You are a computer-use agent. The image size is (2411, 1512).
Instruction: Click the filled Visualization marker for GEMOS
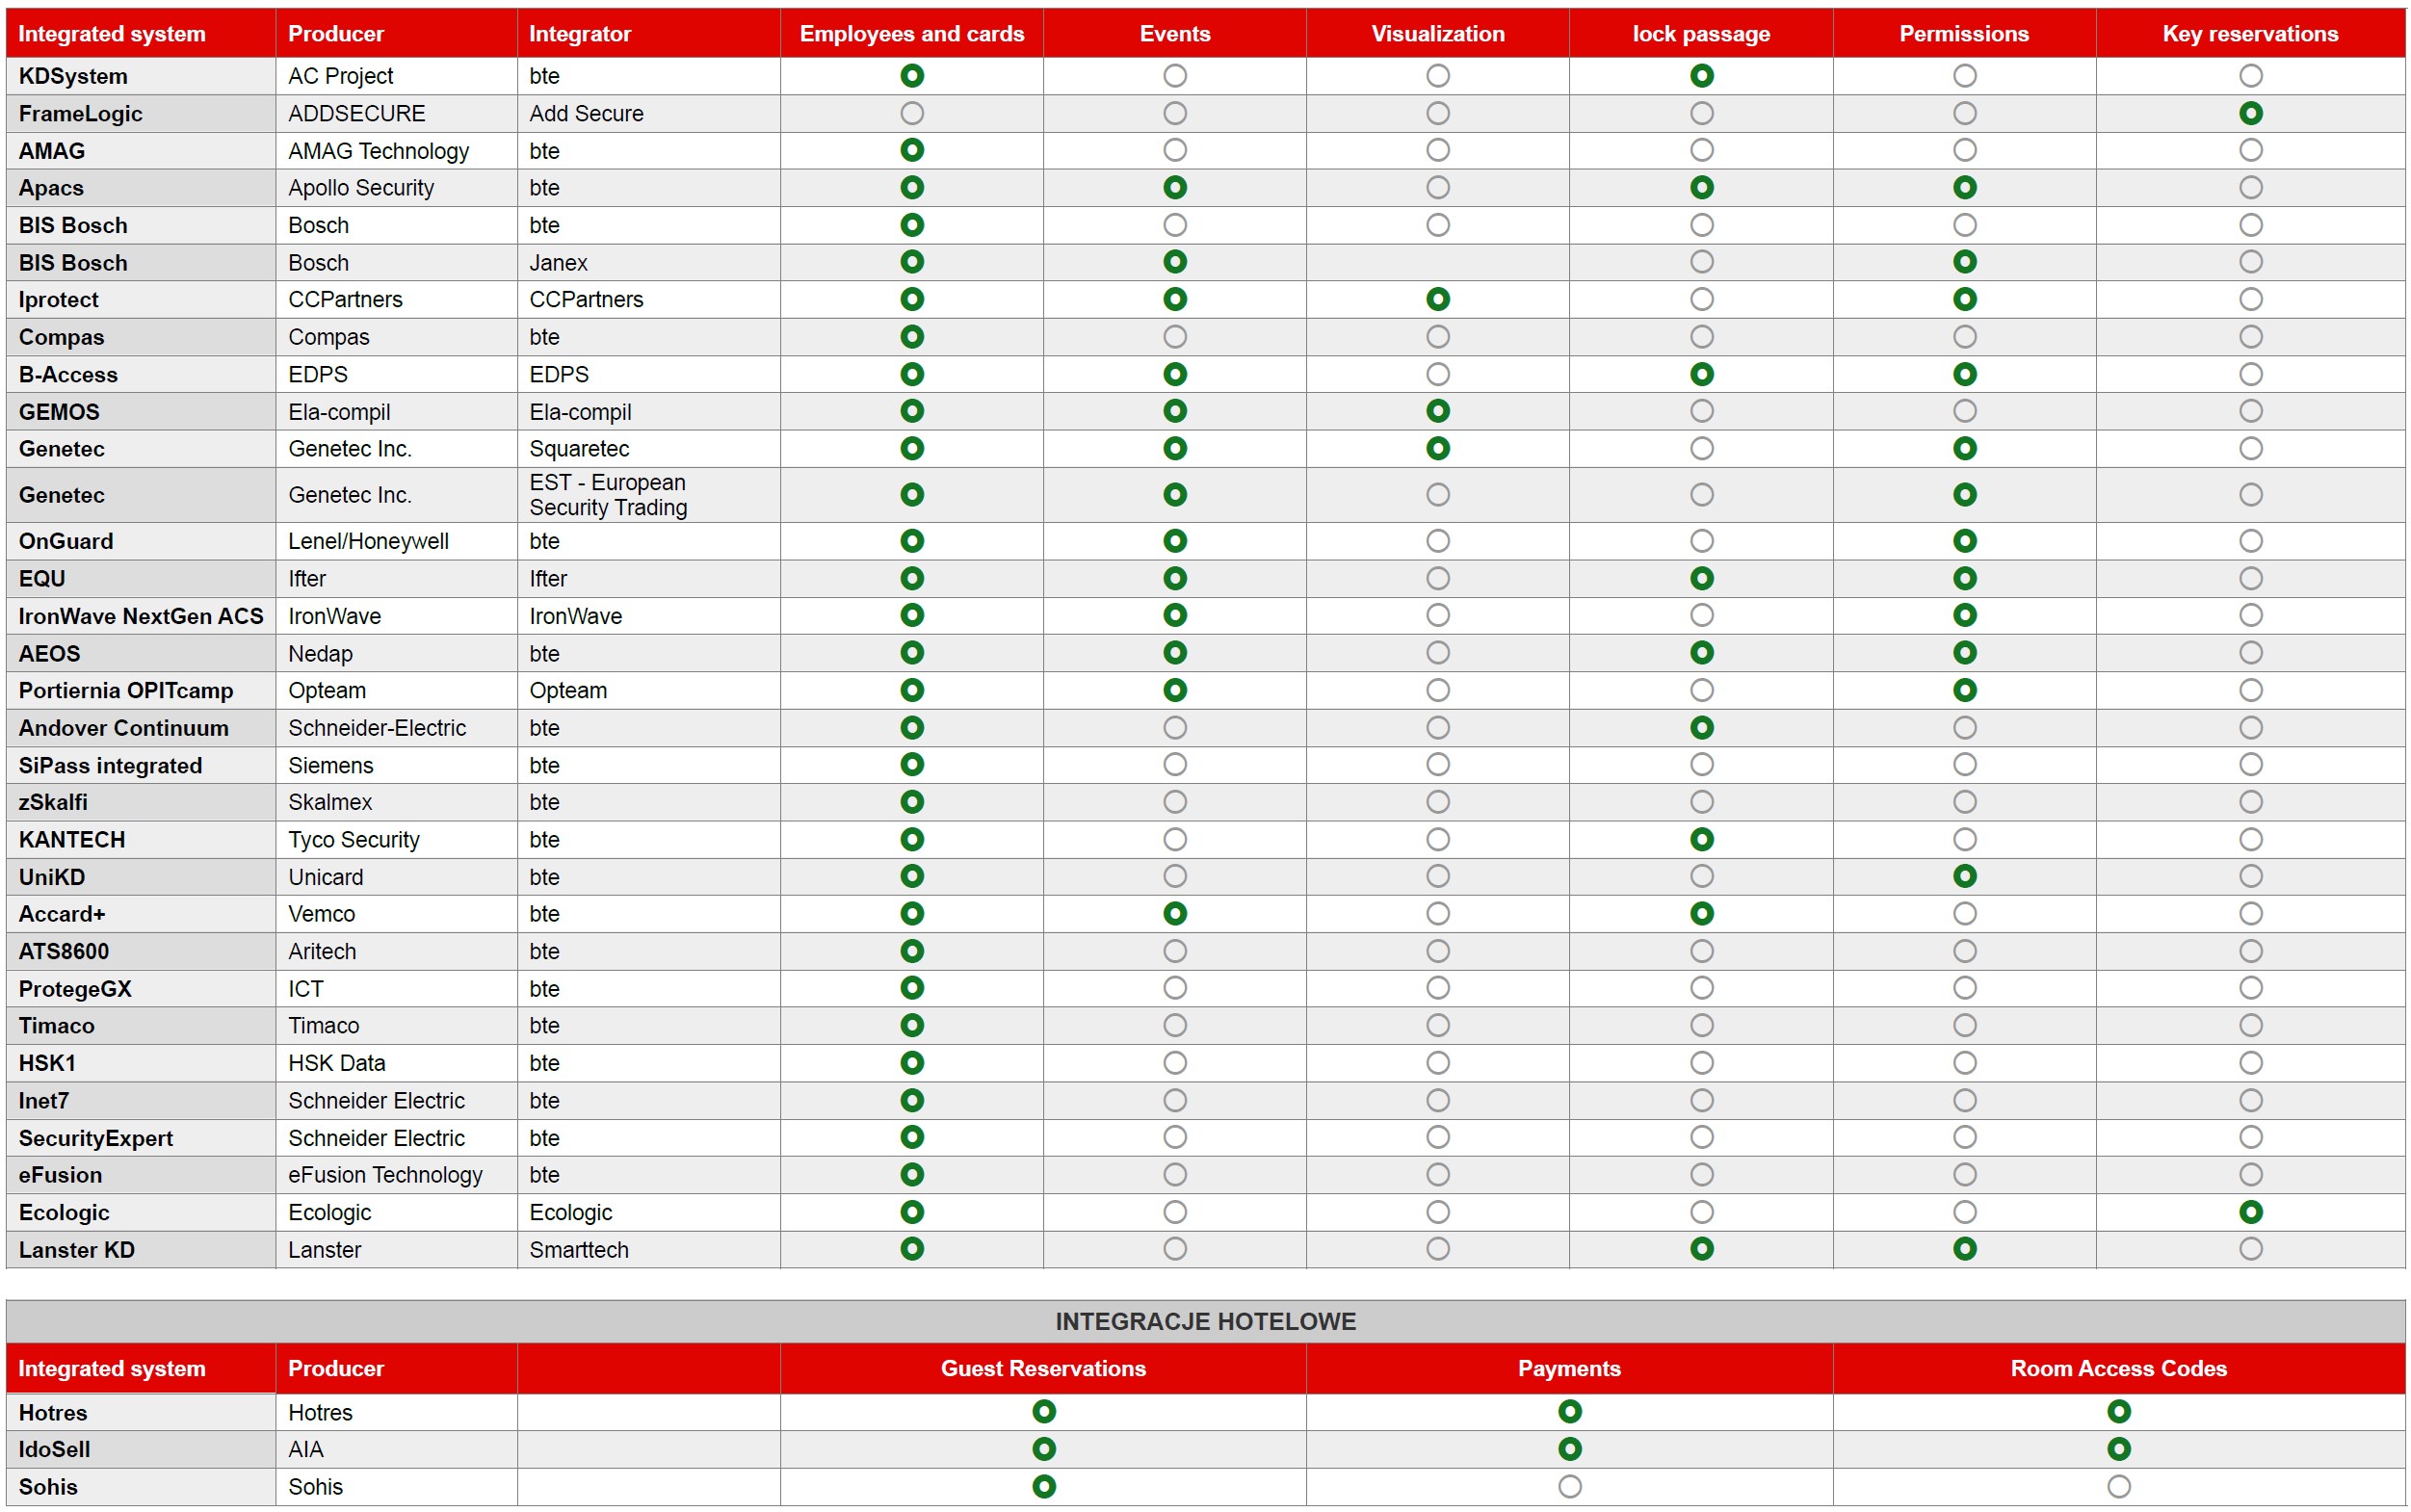(x=1437, y=411)
